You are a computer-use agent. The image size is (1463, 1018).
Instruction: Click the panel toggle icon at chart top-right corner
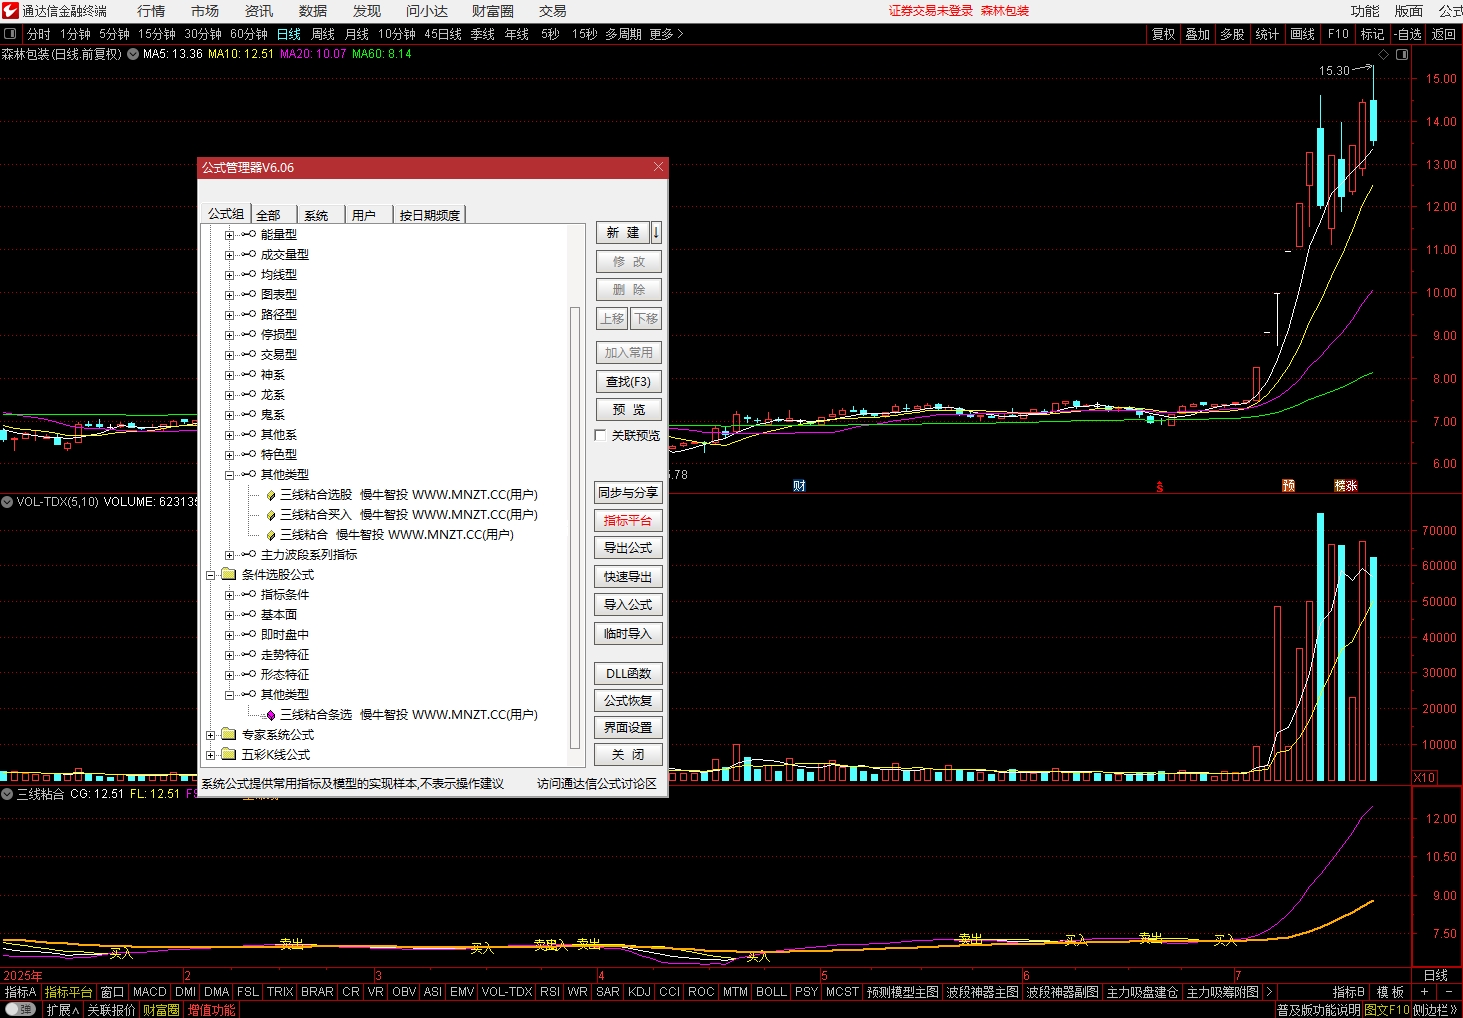point(1402,54)
